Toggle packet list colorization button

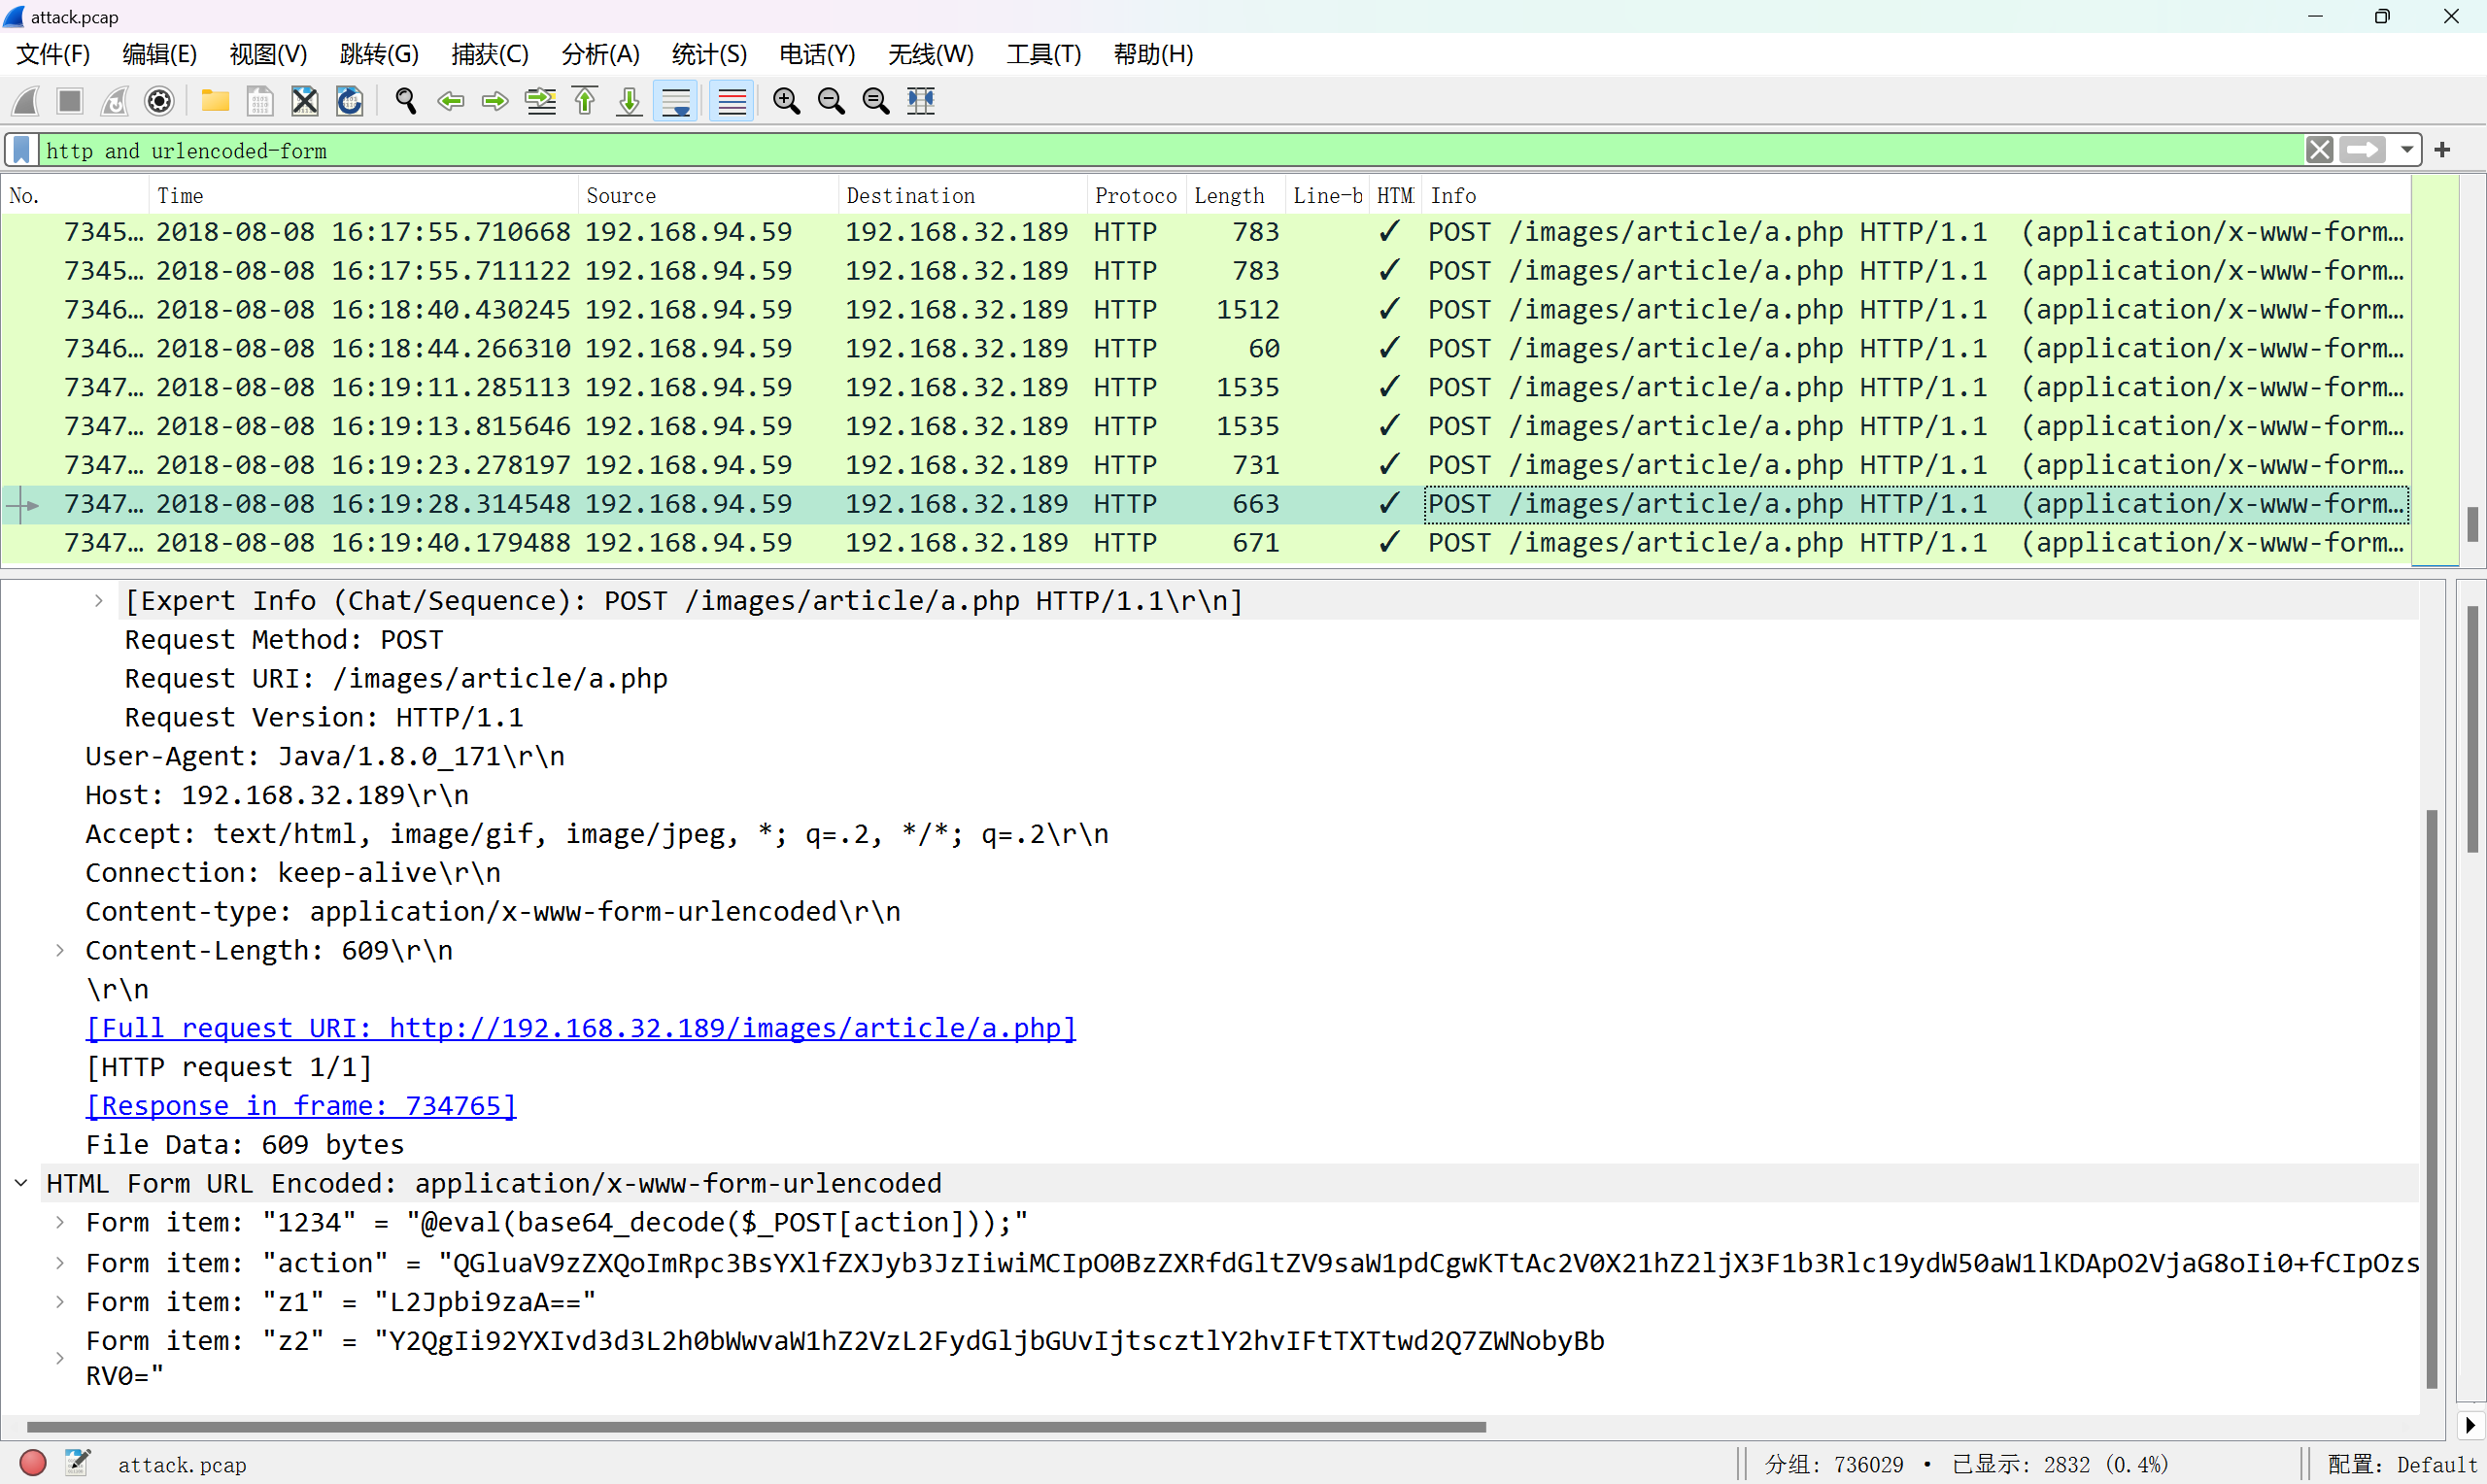tap(732, 101)
